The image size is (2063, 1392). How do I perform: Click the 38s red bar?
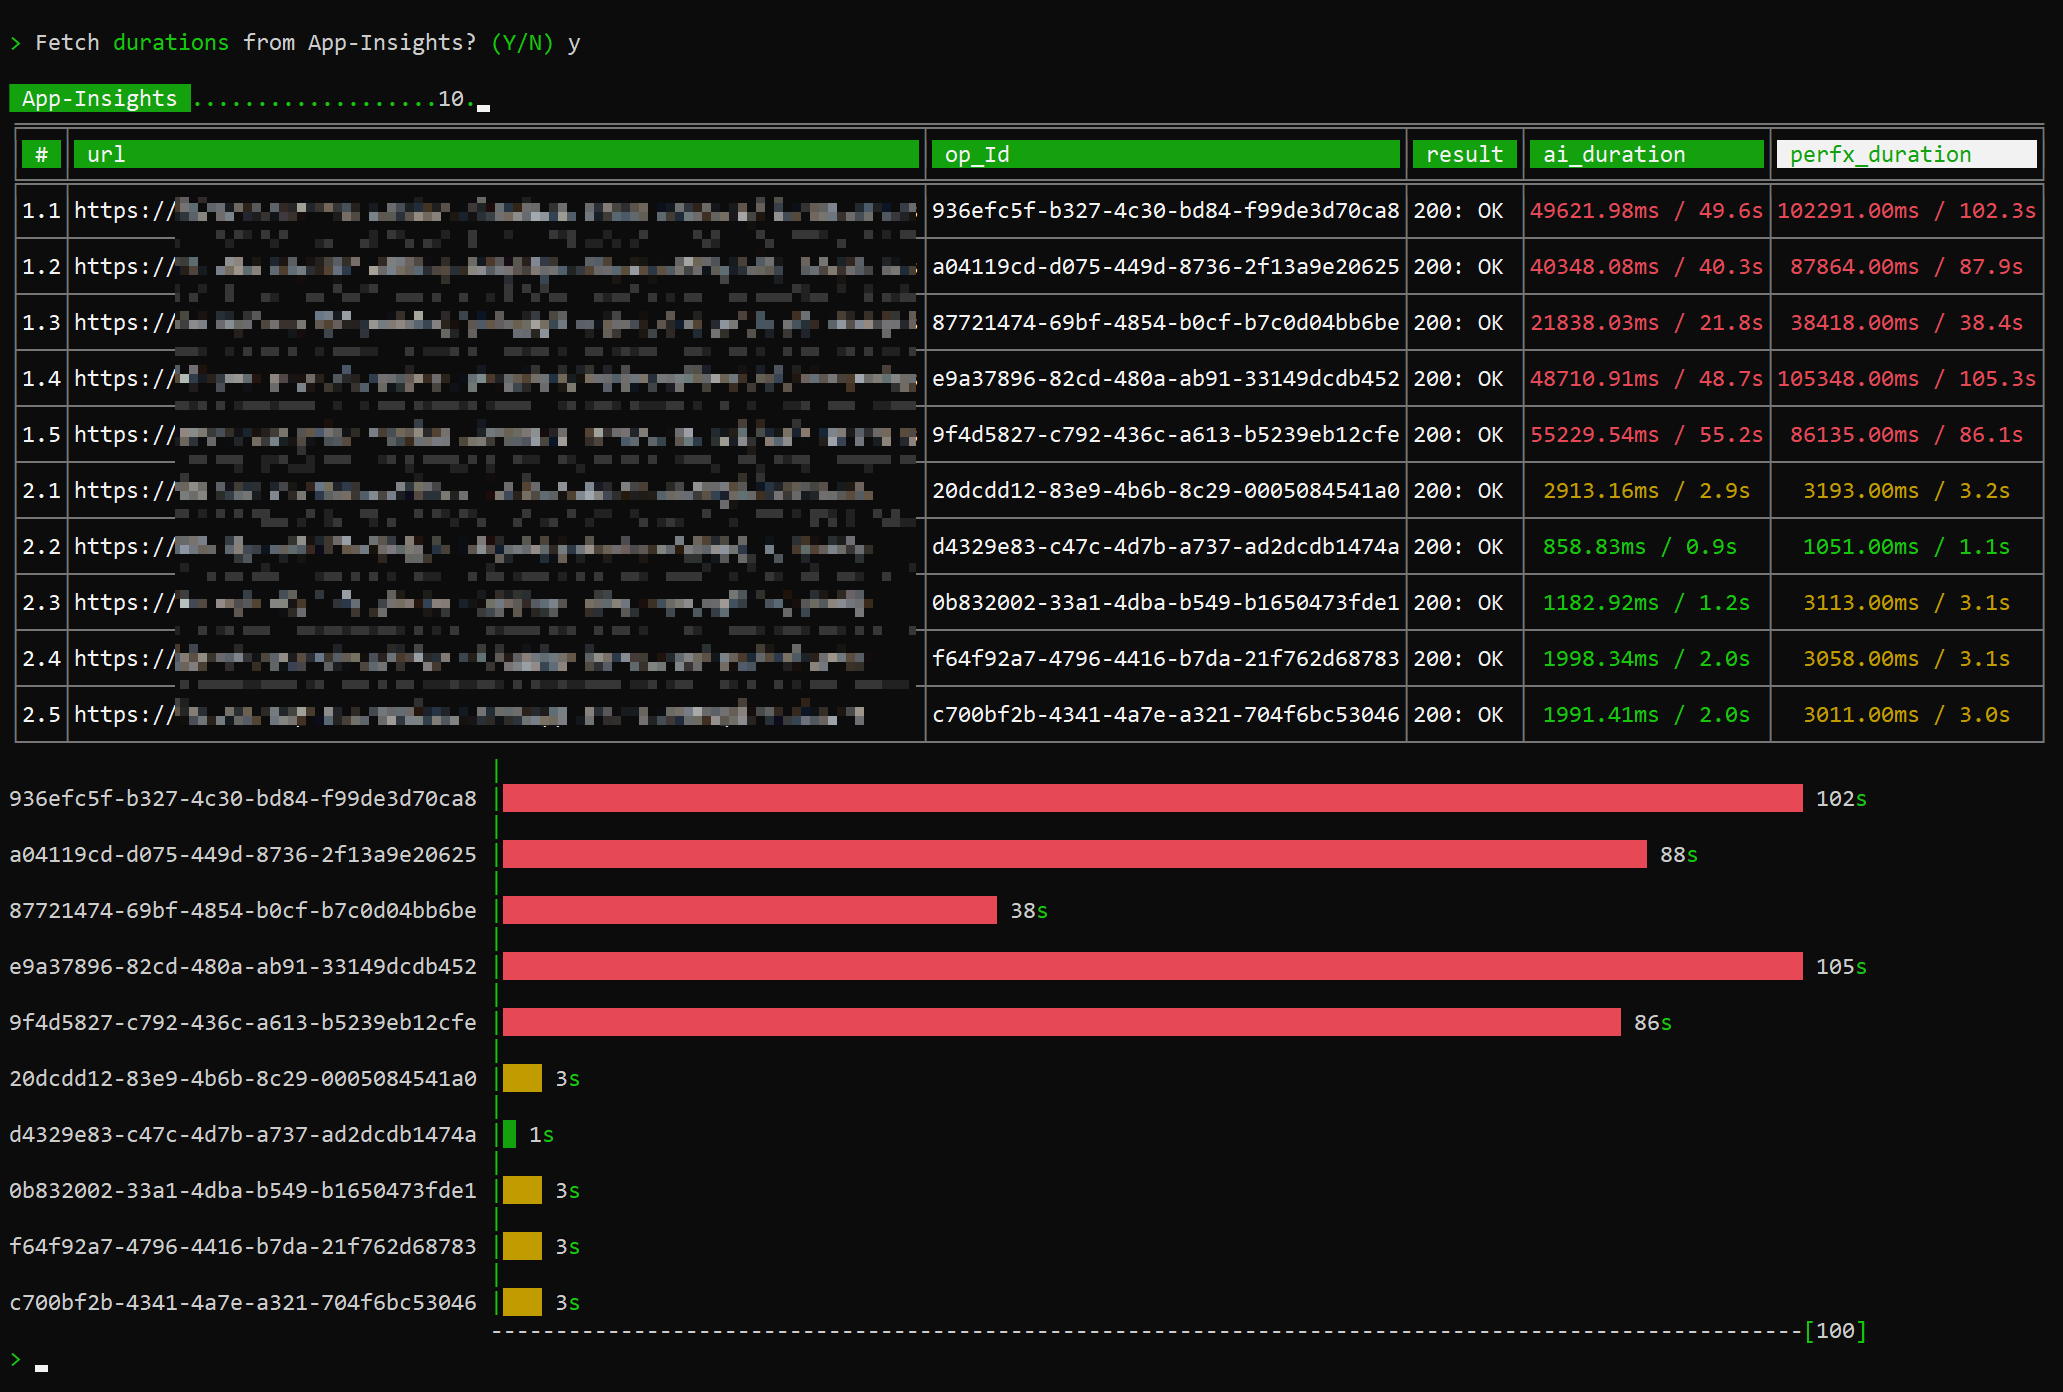coord(749,910)
